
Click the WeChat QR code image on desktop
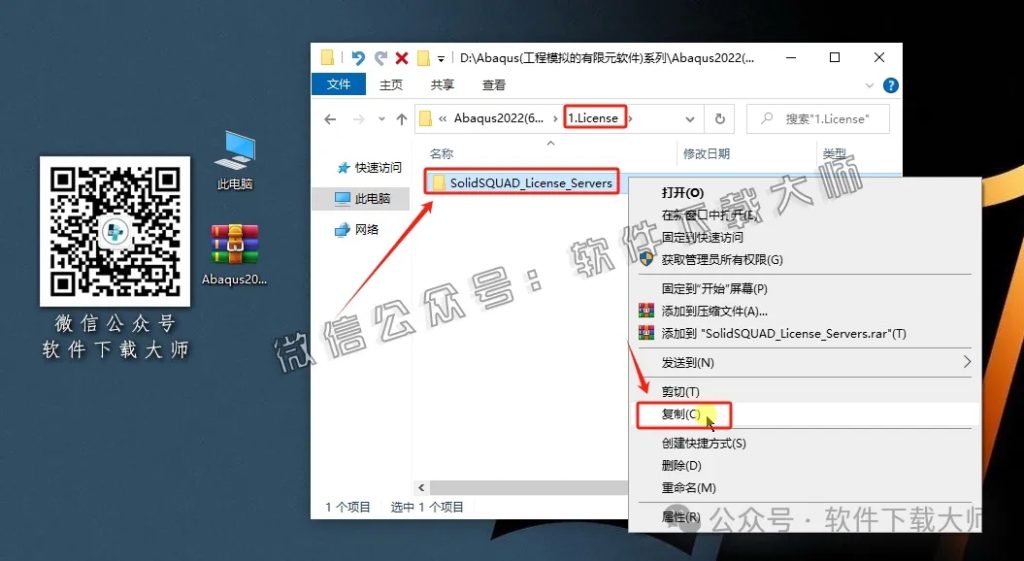[115, 231]
